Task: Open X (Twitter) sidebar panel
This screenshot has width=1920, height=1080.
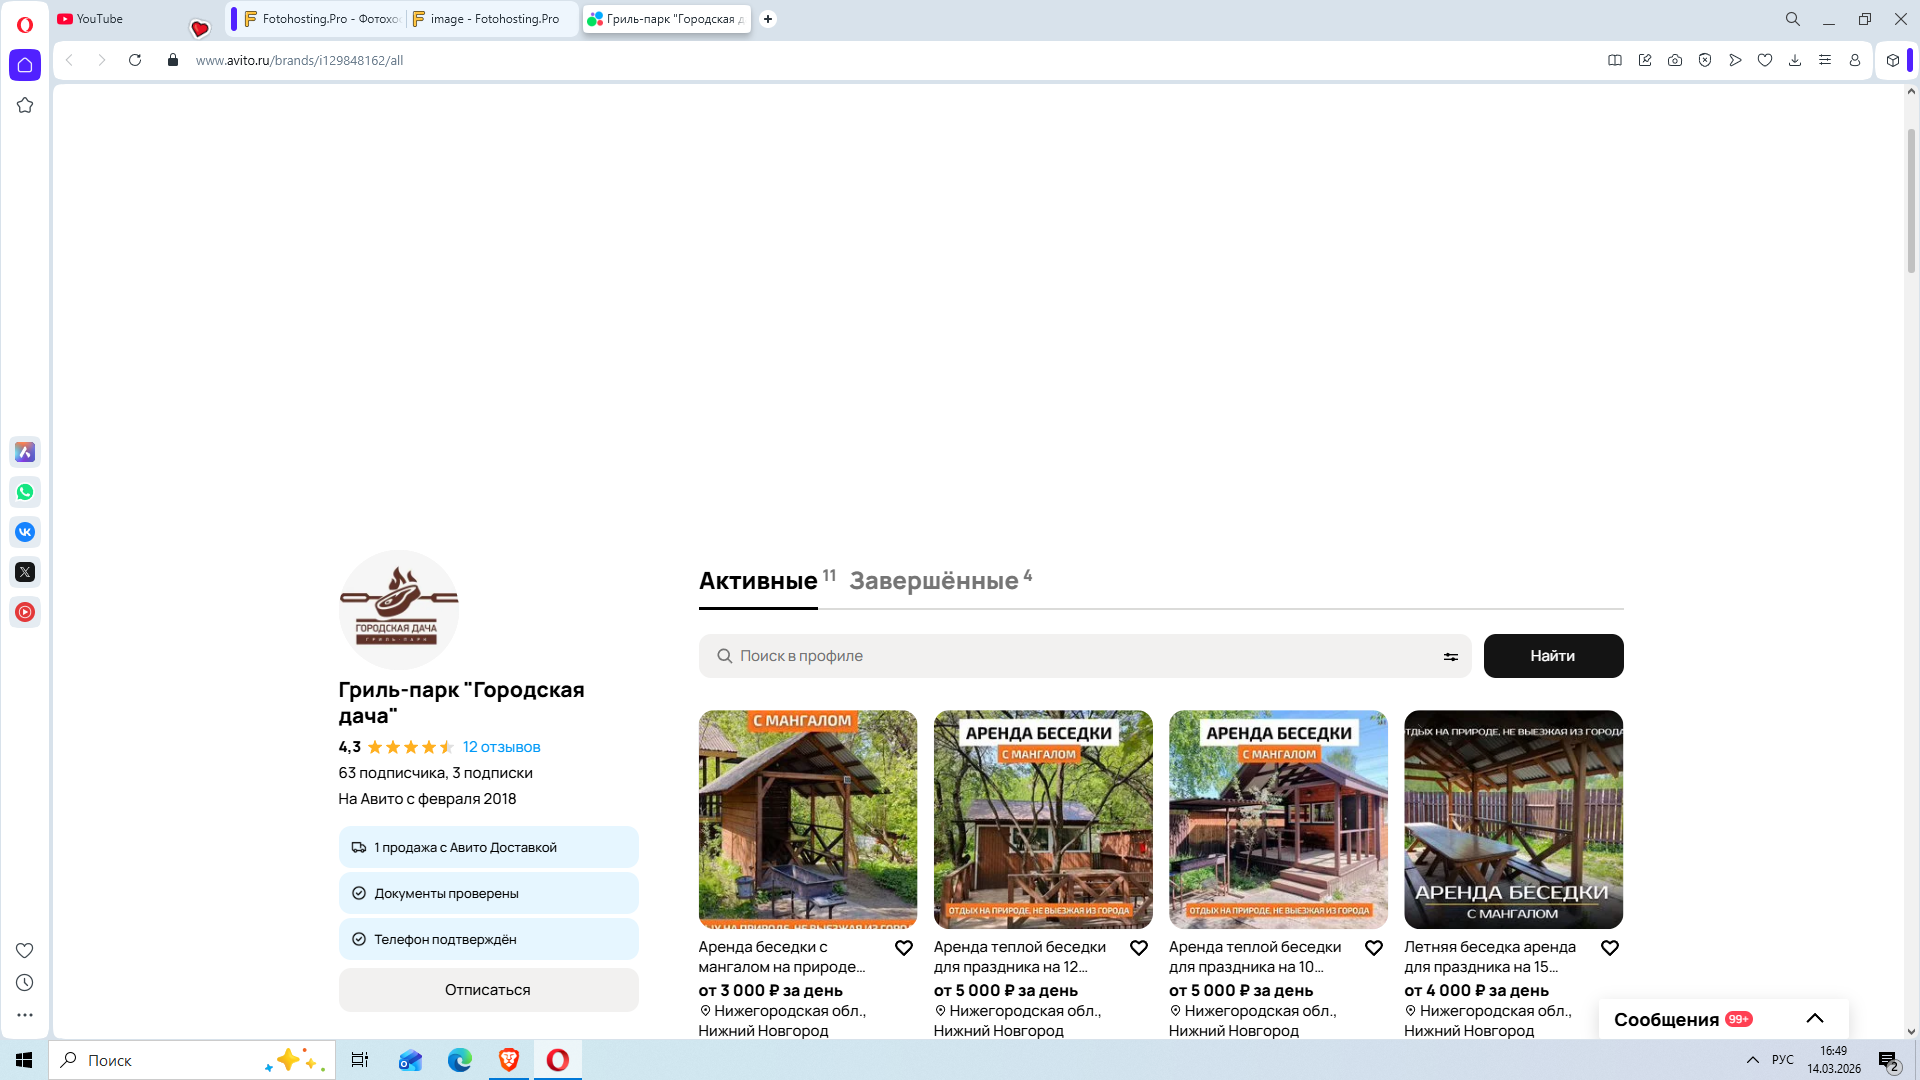Action: (25, 572)
